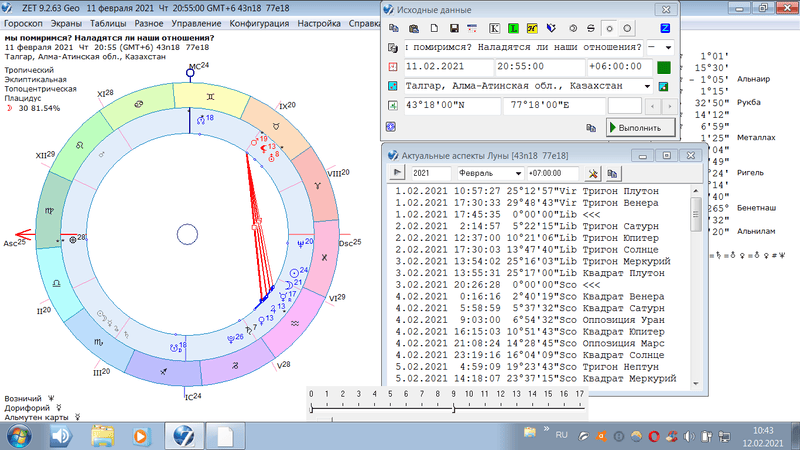Click the save (floppy disk) icon
Screen dimensions: 800x450
pyautogui.click(x=454, y=27)
